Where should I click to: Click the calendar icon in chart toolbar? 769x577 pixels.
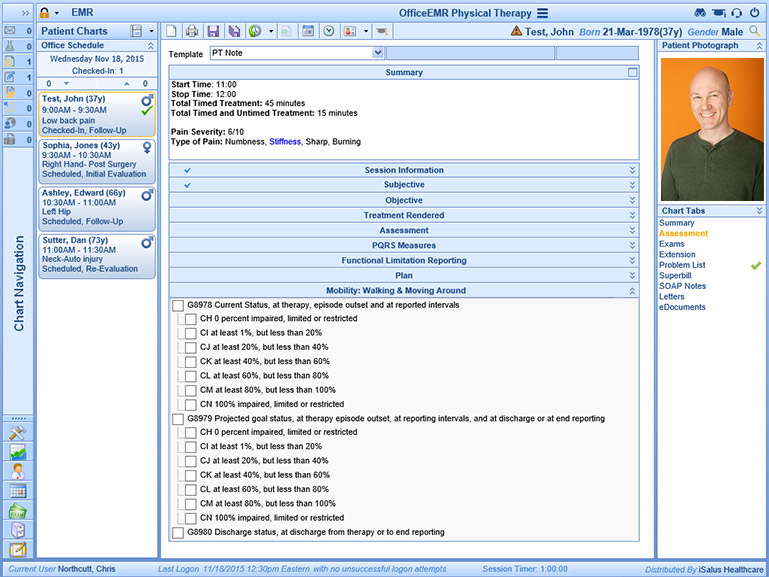[x=308, y=31]
